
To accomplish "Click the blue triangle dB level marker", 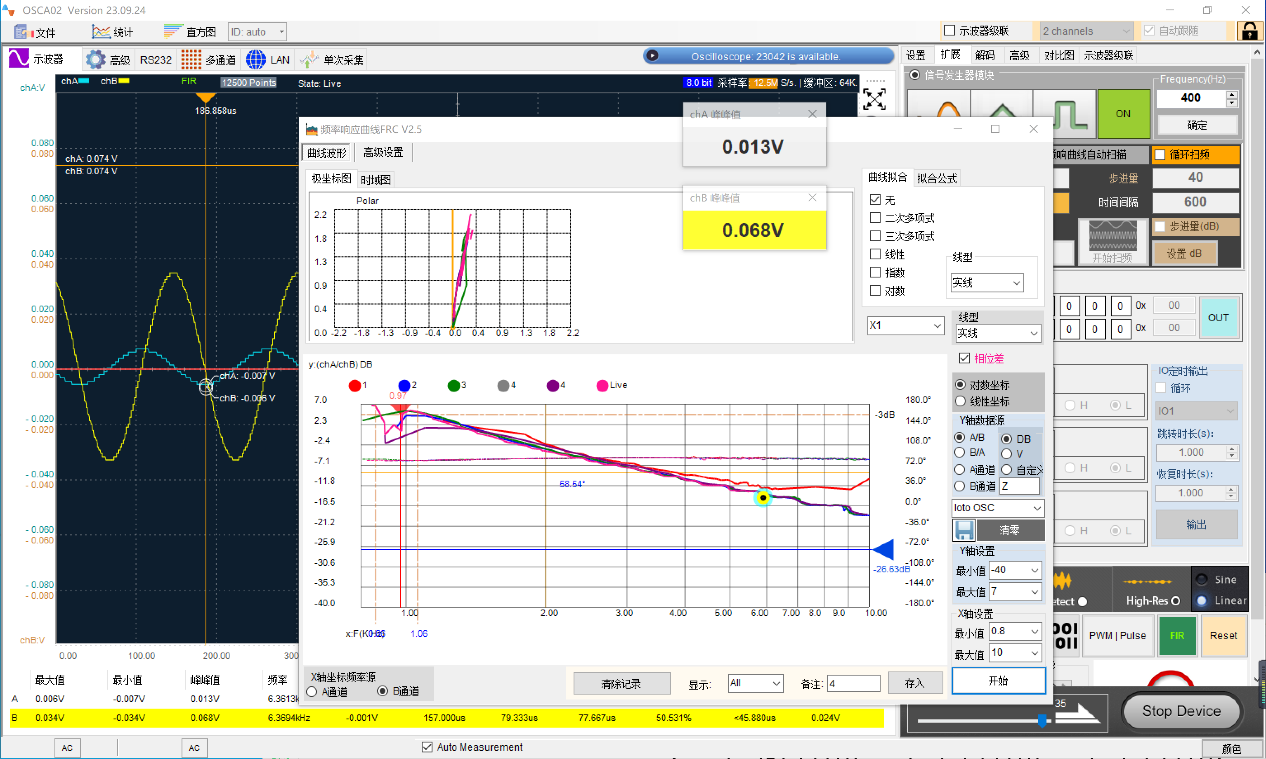I will (x=883, y=549).
